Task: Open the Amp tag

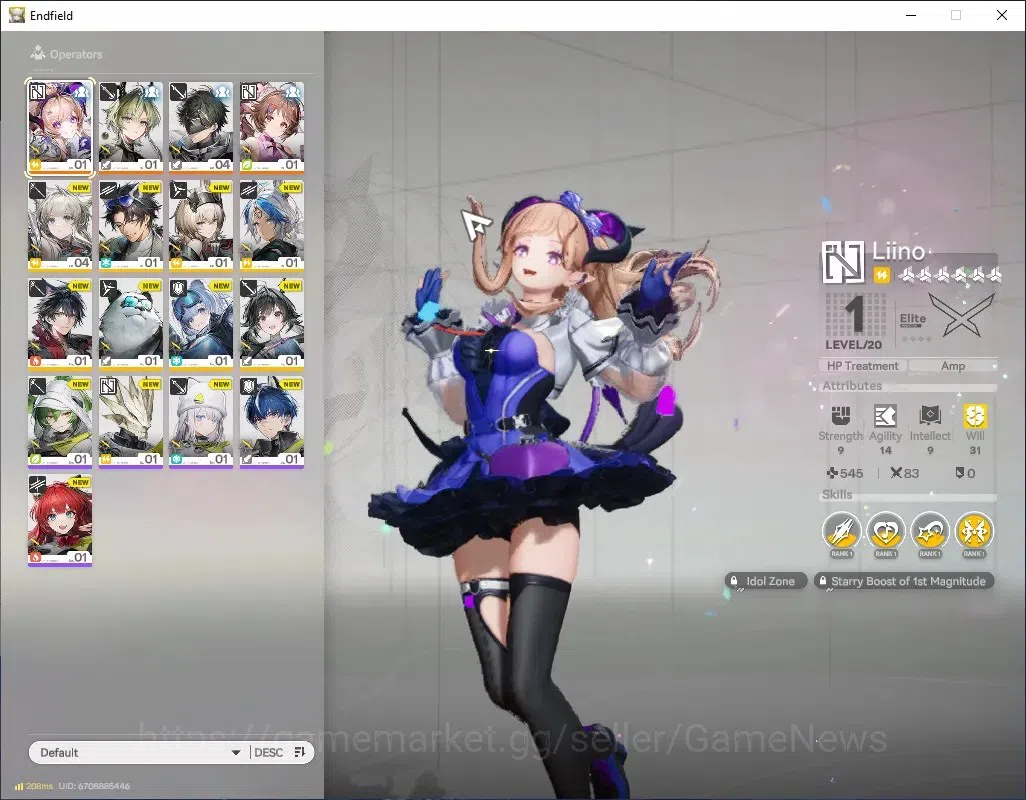Action: click(953, 366)
